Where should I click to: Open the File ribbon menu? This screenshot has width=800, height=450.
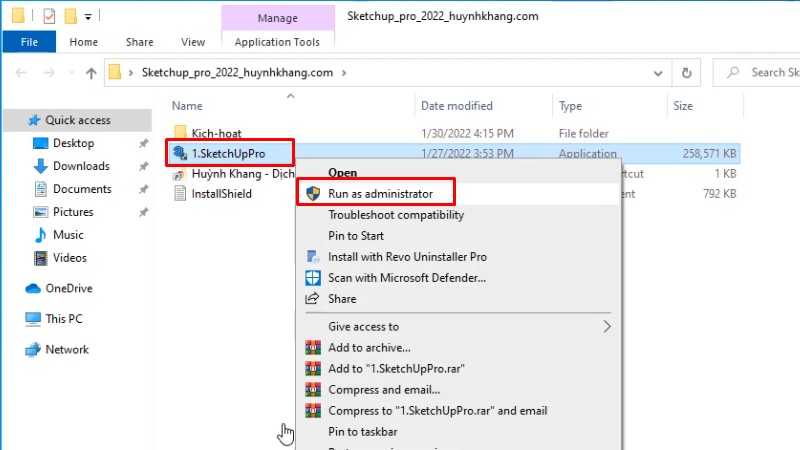click(29, 42)
